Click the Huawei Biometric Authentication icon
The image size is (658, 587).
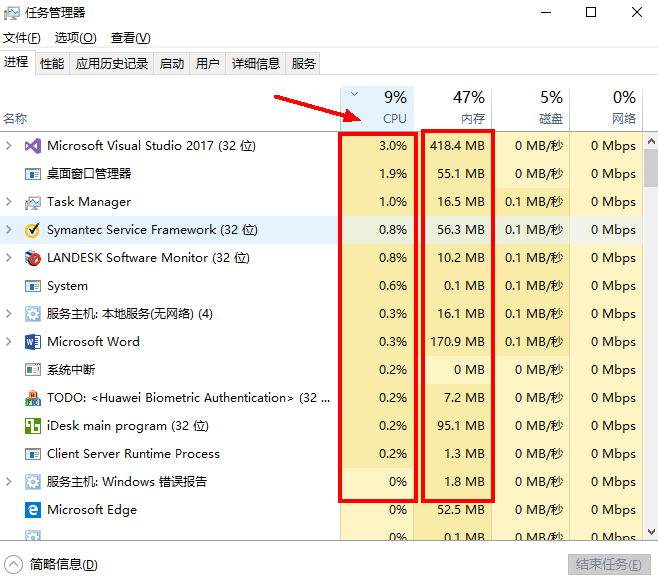click(32, 398)
